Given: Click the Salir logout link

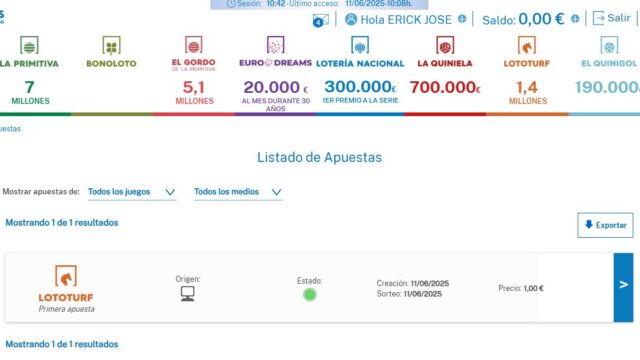Looking at the screenshot, I should pyautogui.click(x=611, y=18).
